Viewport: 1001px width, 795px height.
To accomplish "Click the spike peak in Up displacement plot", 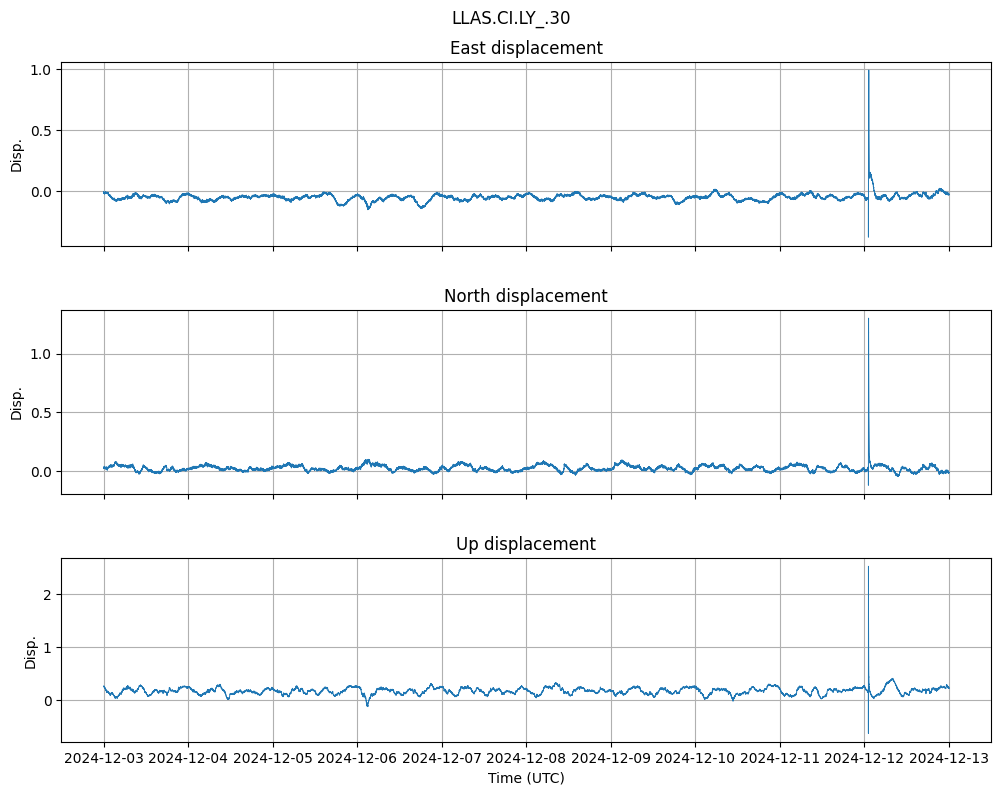I will click(868, 567).
